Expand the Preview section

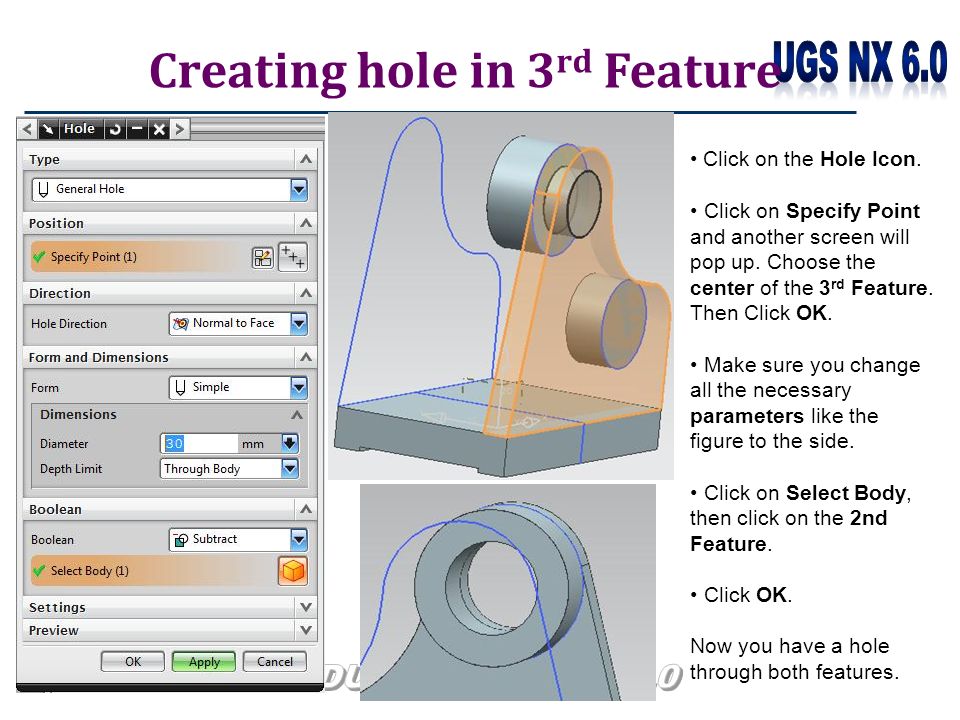click(x=306, y=630)
